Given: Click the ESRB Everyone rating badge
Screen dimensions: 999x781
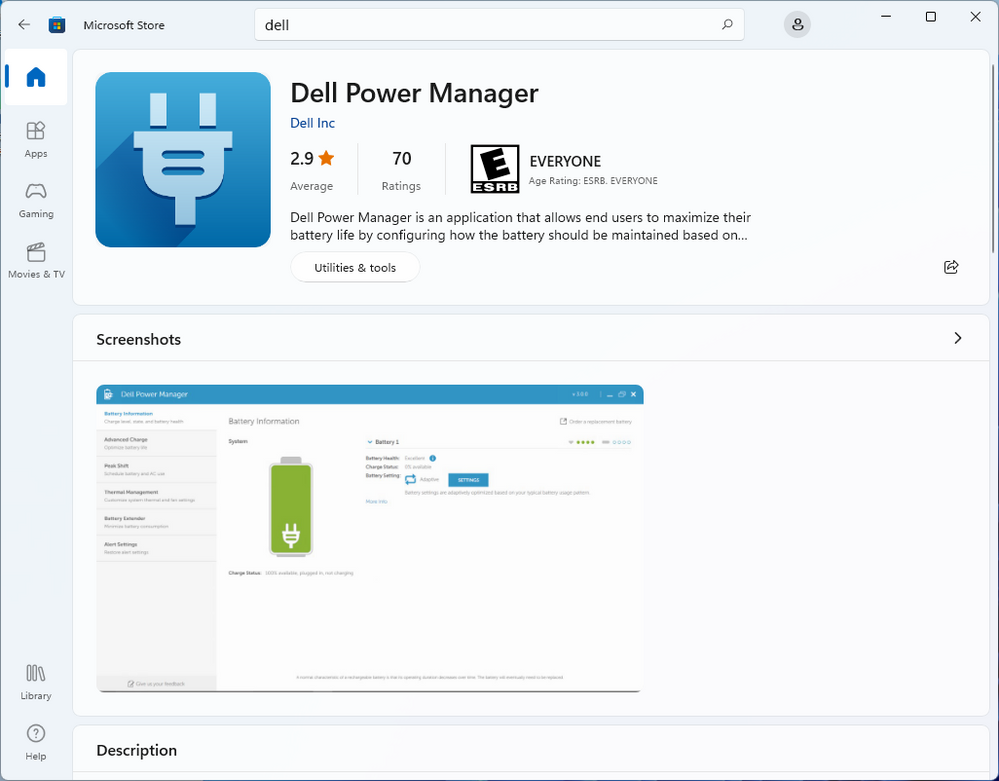Looking at the screenshot, I should coord(495,169).
